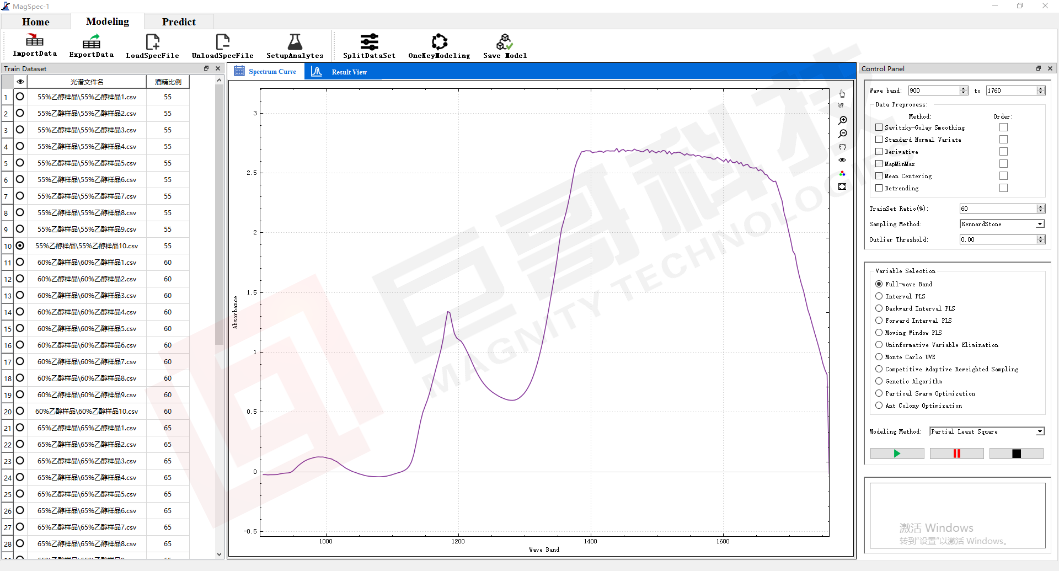1059x571 pixels.
Task: Switch to the Spectrum Curve tab
Action: tap(266, 71)
